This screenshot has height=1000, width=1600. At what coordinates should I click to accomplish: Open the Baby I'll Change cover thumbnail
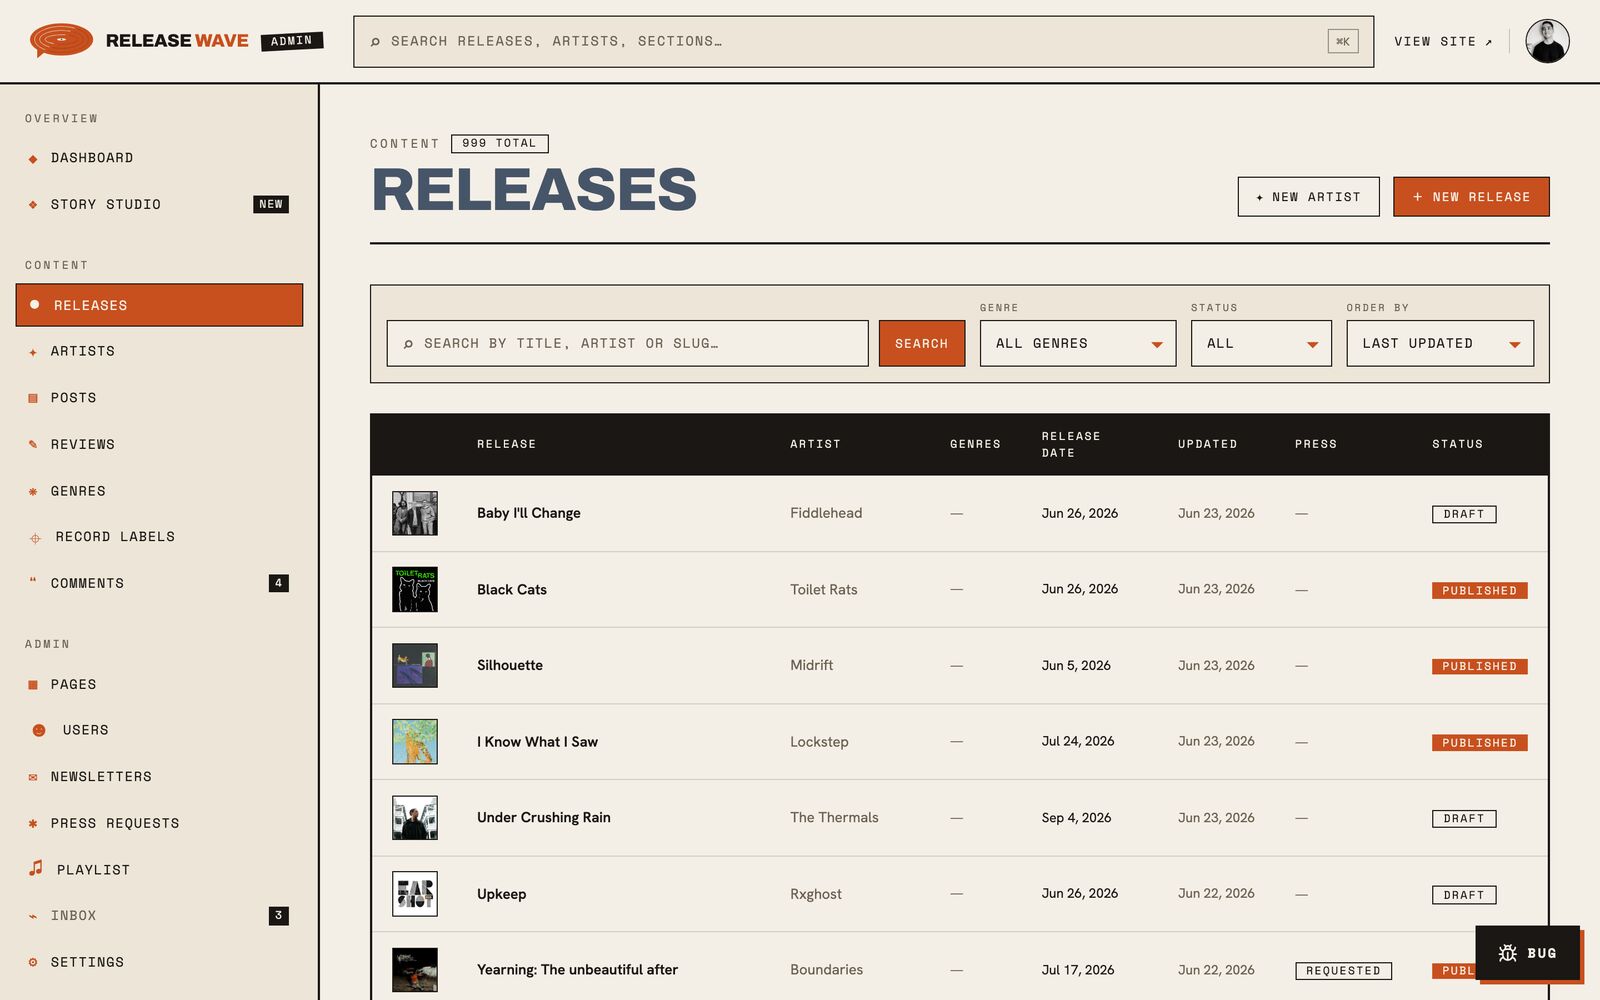coord(414,513)
